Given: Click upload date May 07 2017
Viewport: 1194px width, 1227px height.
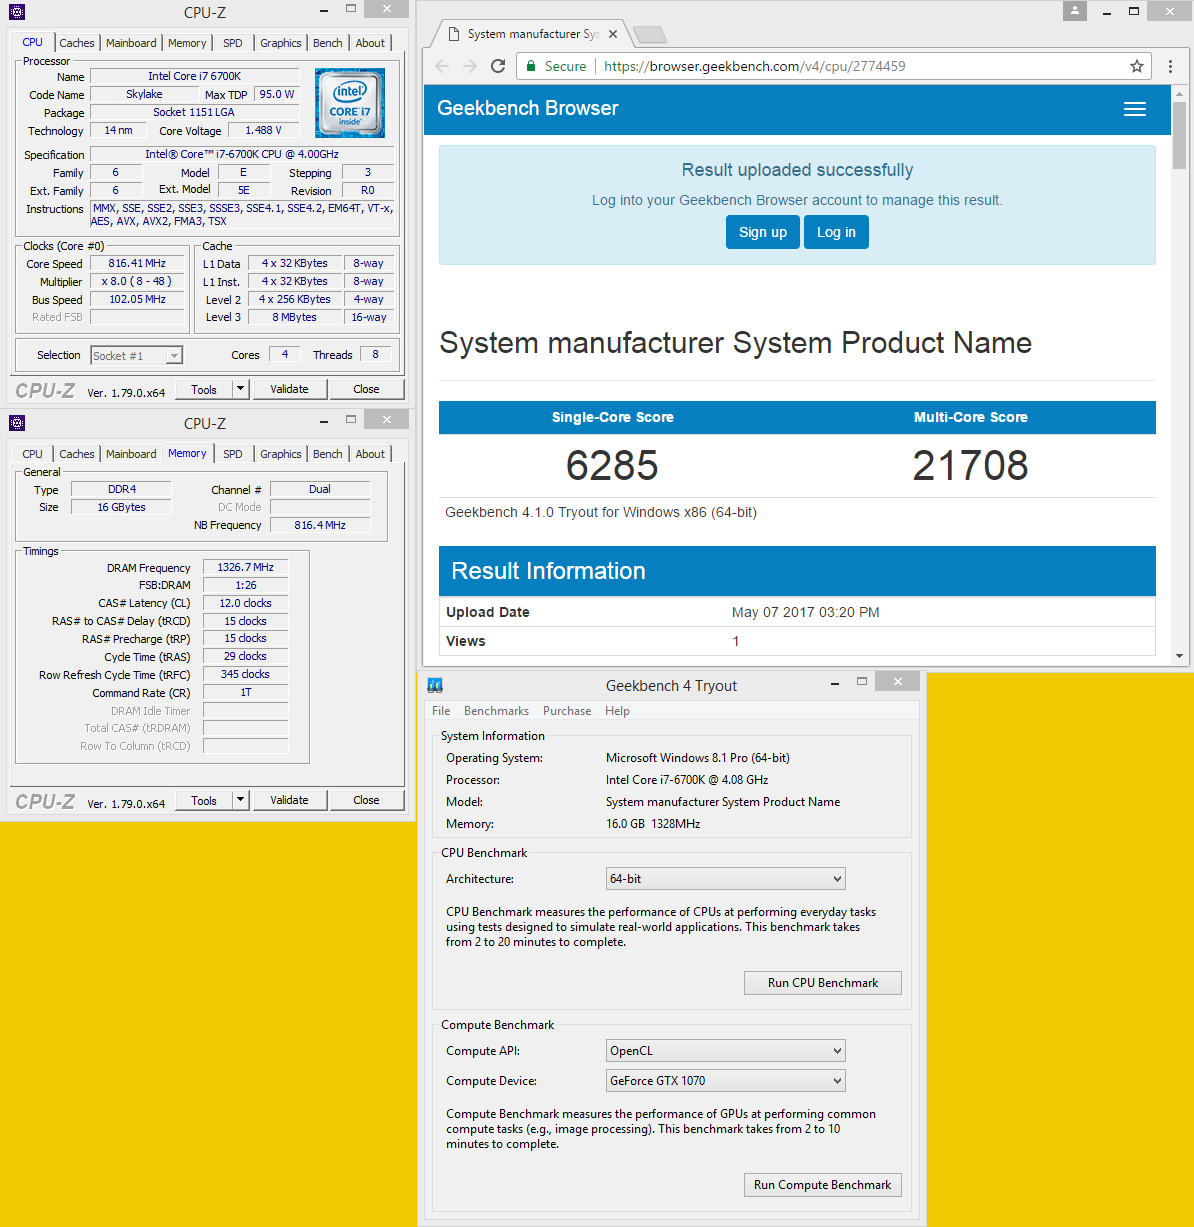Looking at the screenshot, I should pyautogui.click(x=806, y=612).
